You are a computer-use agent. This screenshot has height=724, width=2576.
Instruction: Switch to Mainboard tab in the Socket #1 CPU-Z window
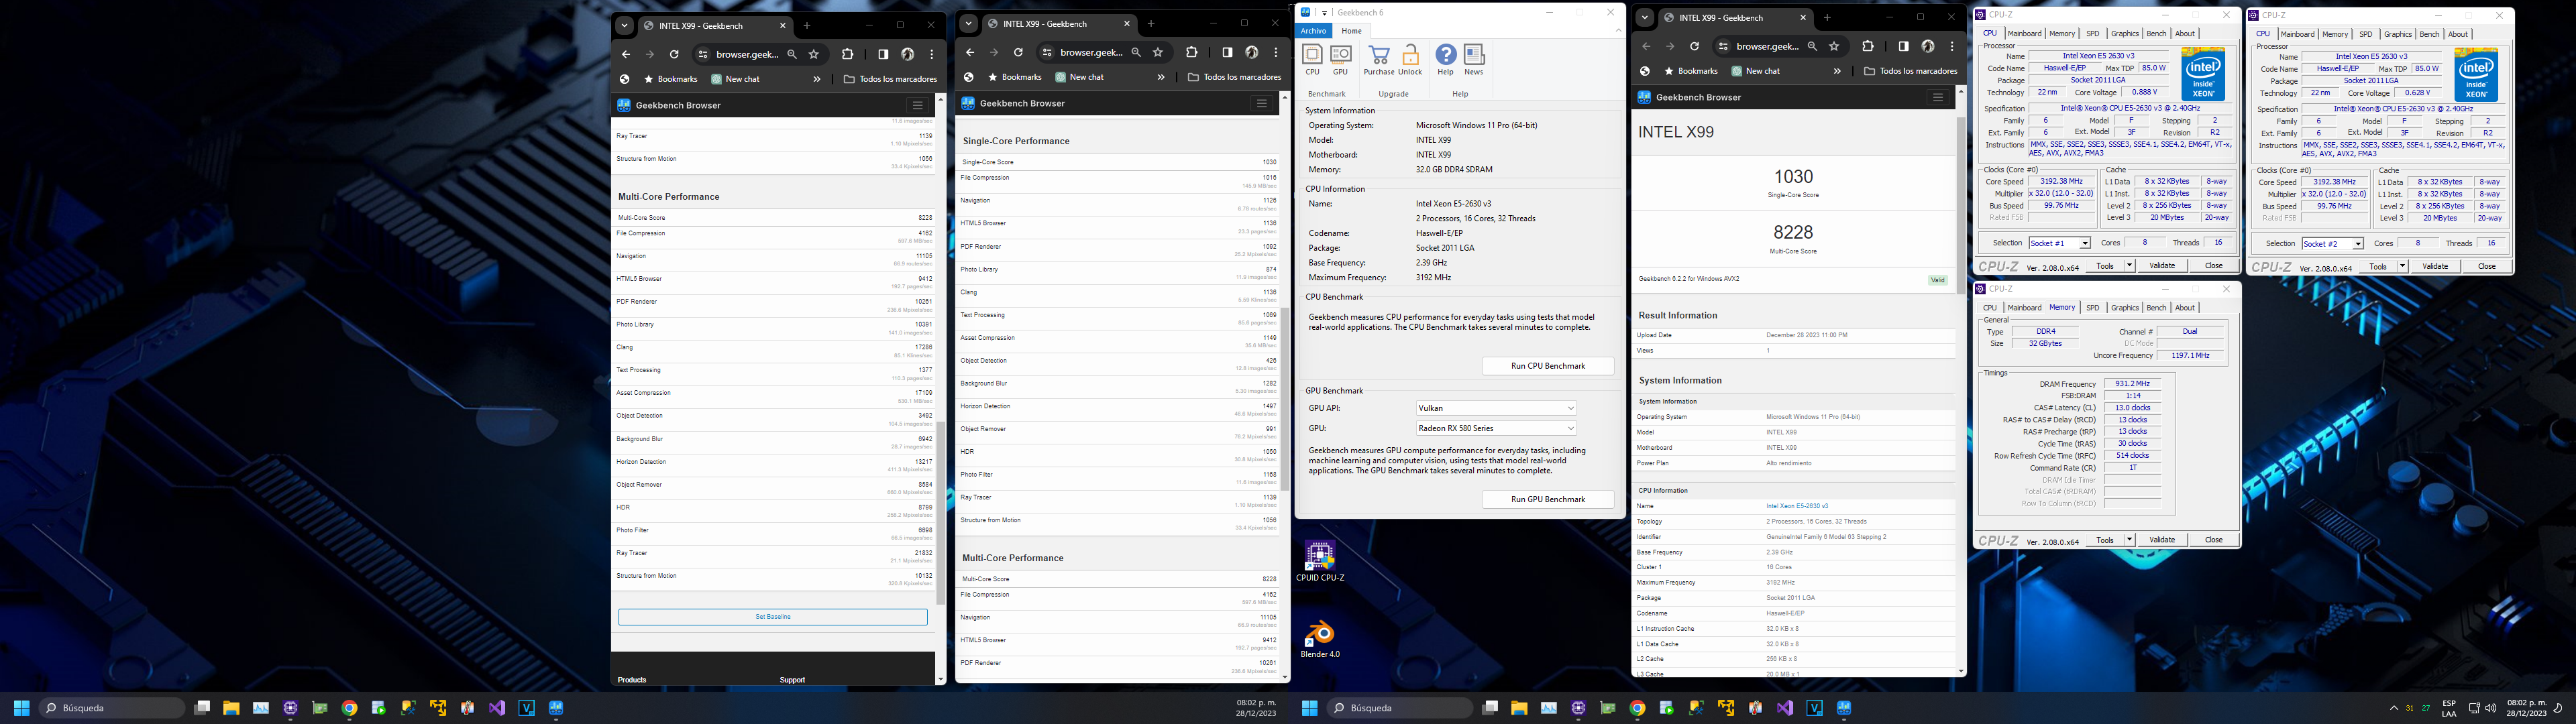click(x=2024, y=34)
